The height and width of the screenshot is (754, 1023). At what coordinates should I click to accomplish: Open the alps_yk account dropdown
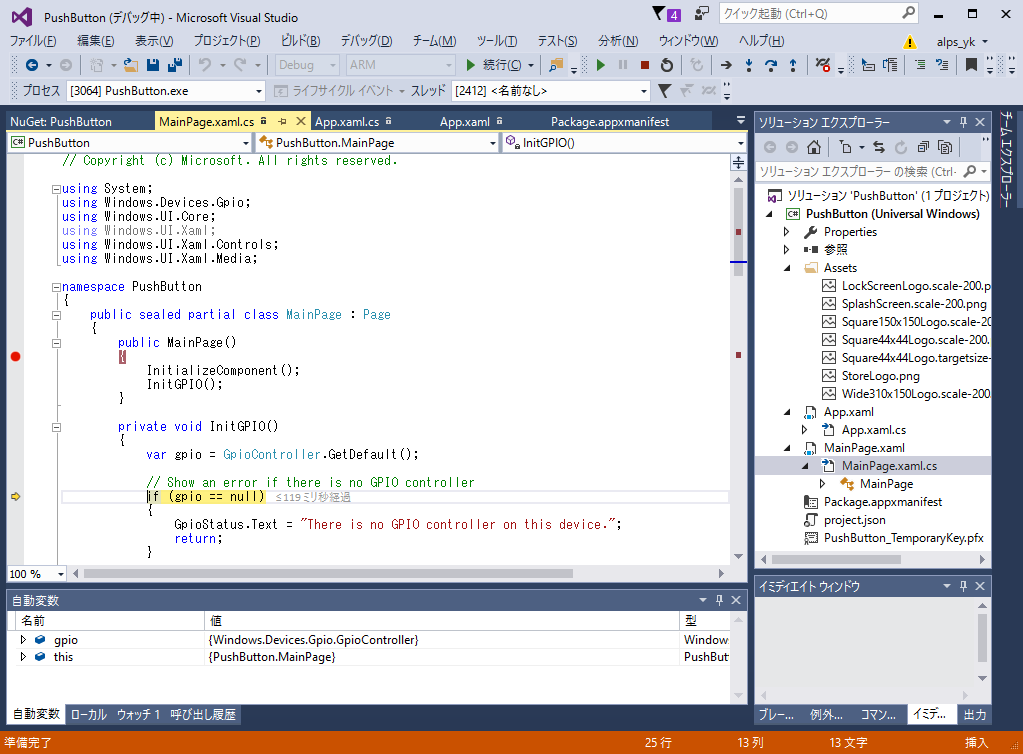click(x=962, y=42)
